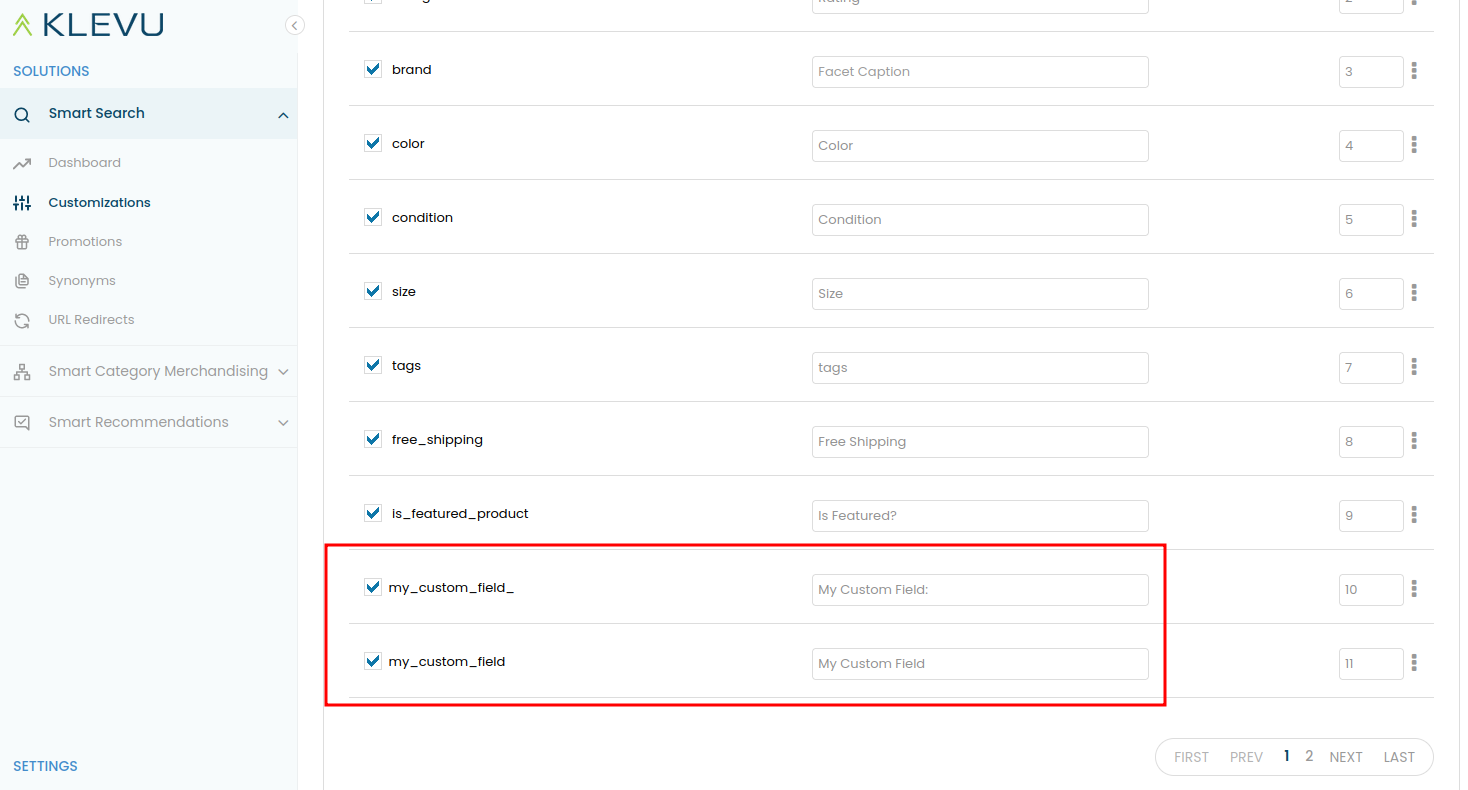
Task: Click the URL Redirects refresh icon
Action: (22, 320)
